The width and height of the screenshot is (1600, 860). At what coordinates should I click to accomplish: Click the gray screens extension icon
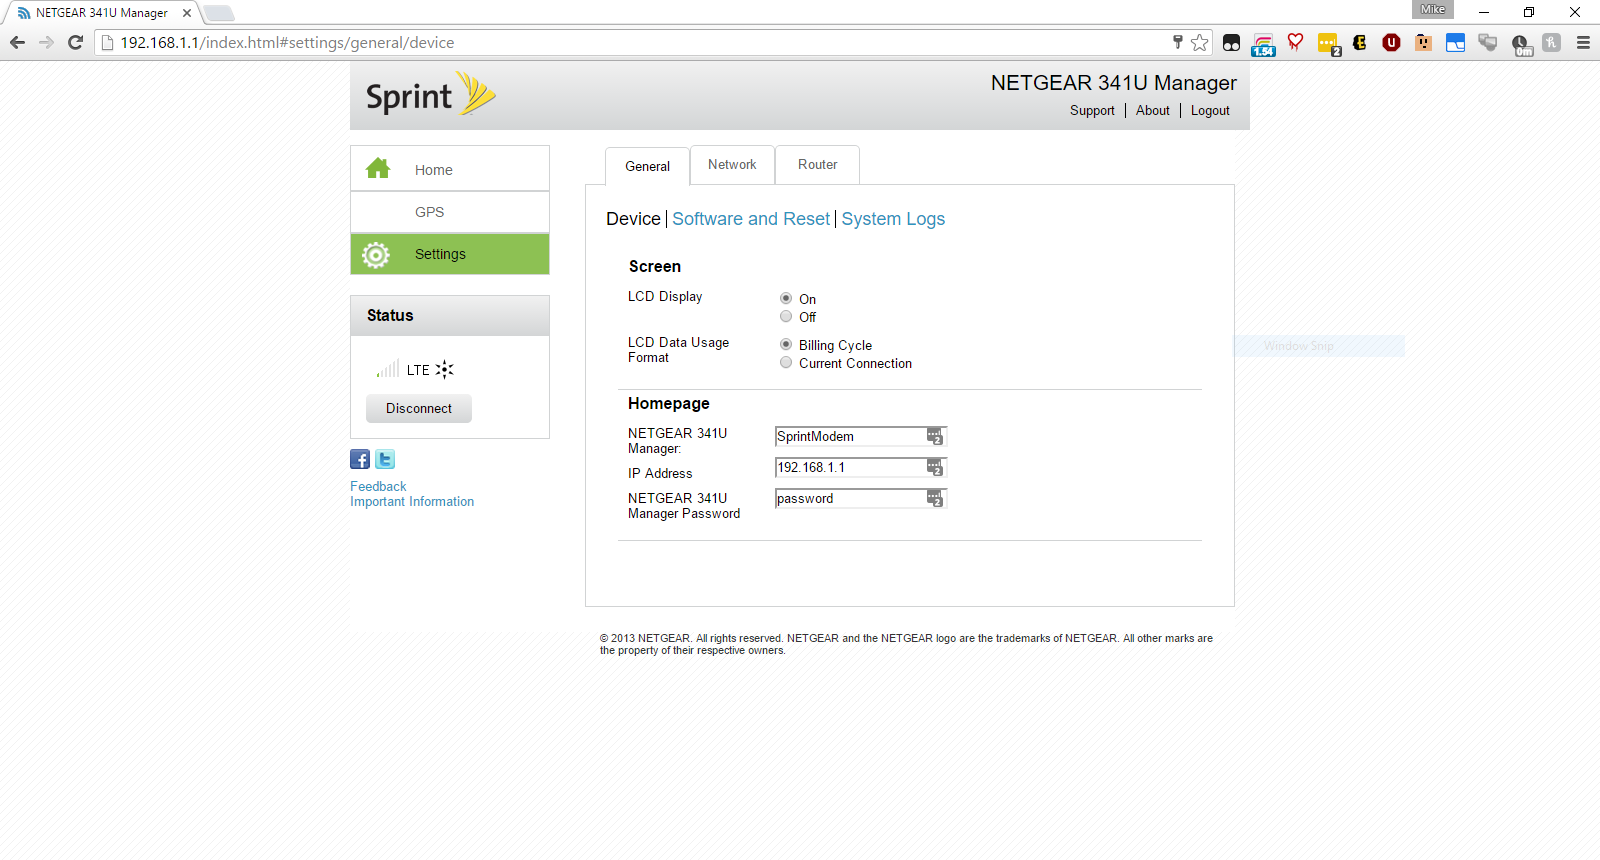click(1488, 42)
